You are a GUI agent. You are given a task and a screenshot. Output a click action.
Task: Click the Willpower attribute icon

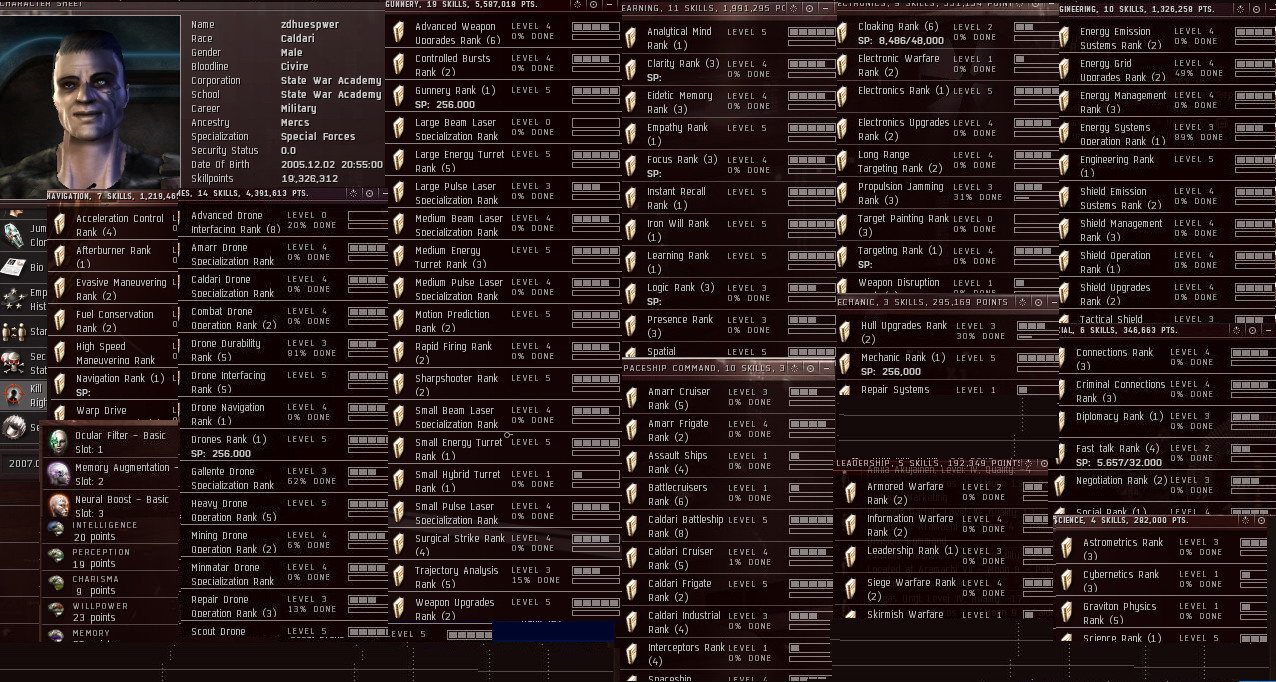[x=56, y=610]
